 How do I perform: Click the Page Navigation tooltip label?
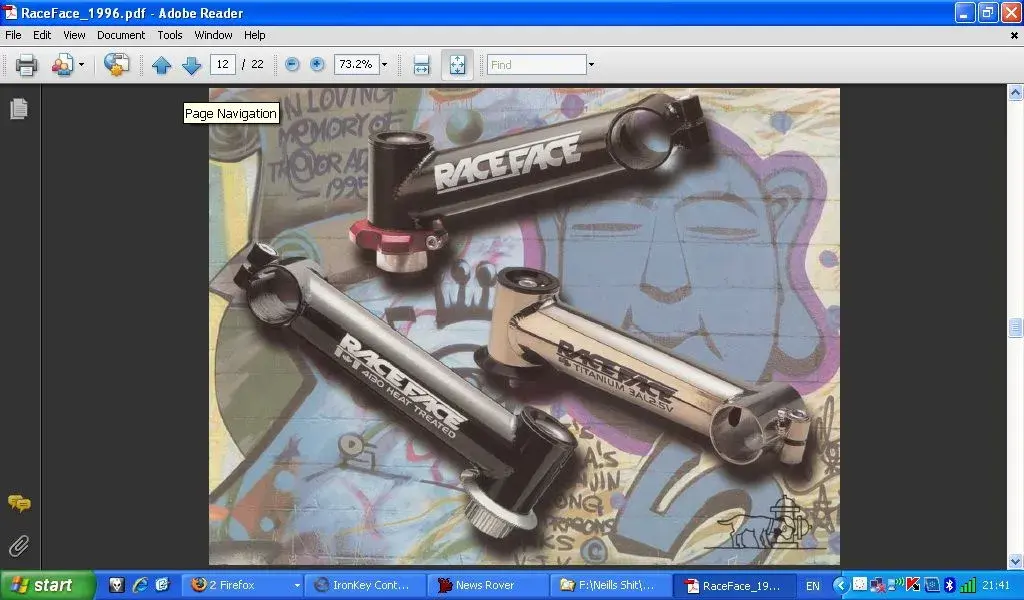(231, 114)
